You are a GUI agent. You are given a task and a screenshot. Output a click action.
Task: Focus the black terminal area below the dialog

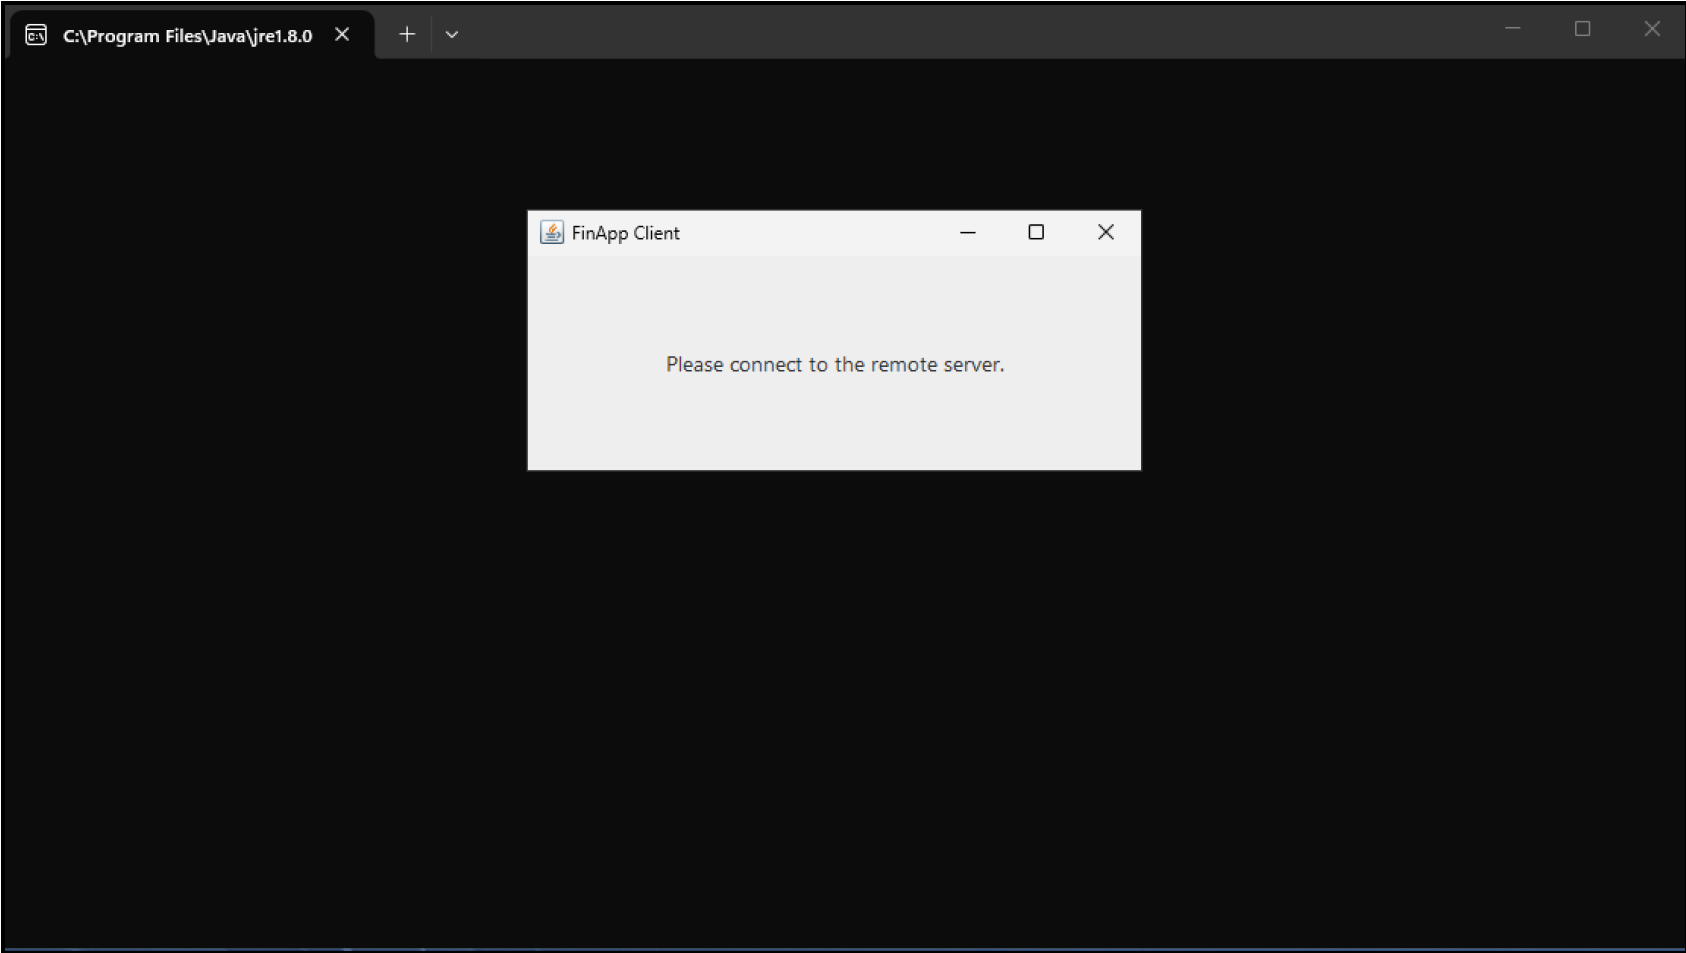pyautogui.click(x=835, y=700)
